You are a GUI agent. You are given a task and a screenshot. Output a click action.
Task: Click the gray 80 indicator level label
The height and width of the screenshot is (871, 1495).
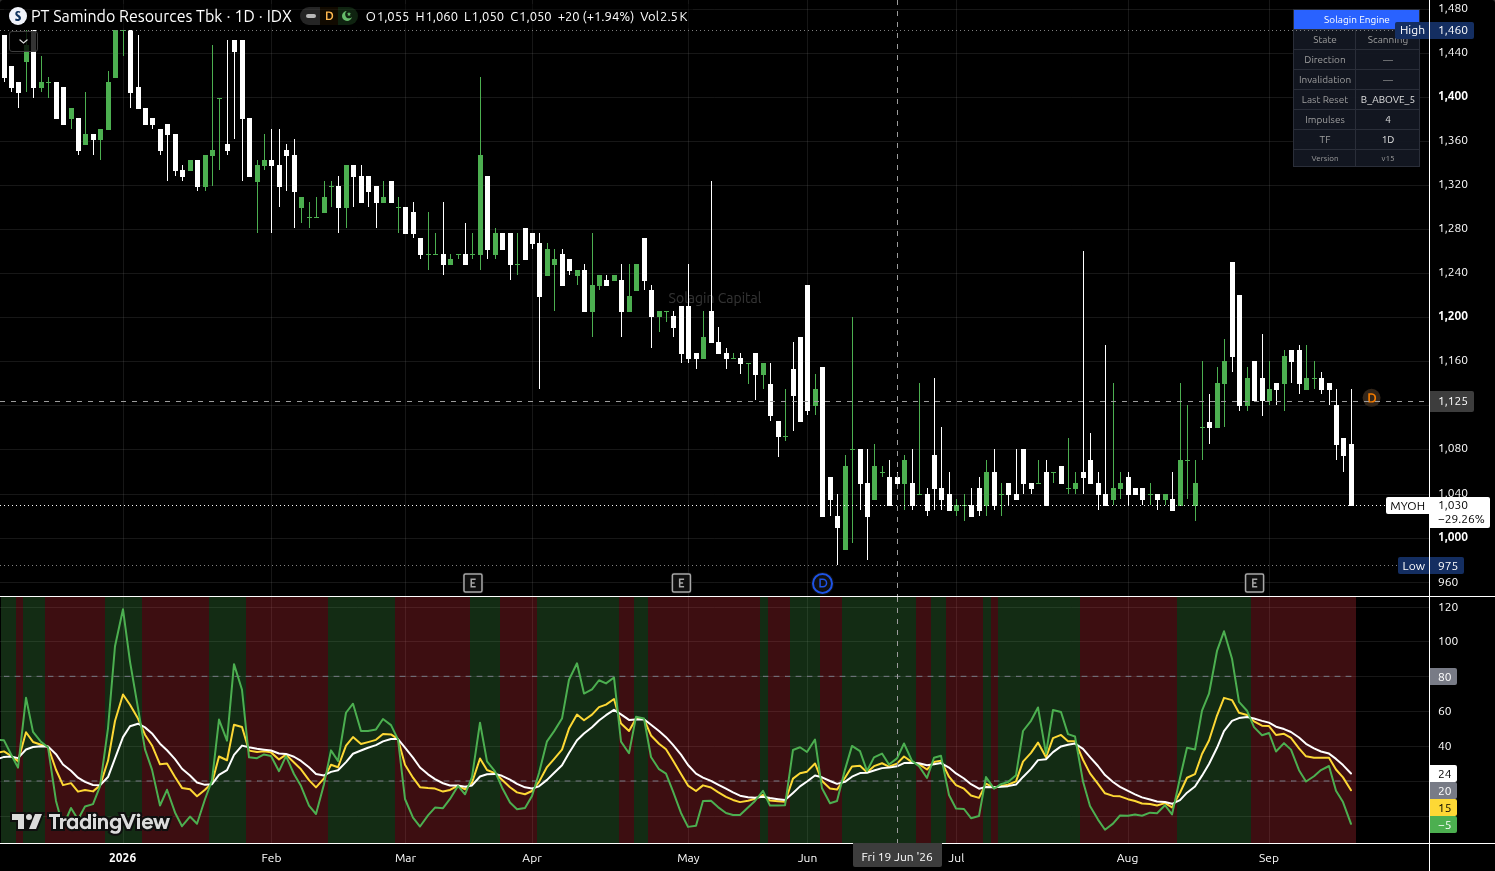[1445, 677]
